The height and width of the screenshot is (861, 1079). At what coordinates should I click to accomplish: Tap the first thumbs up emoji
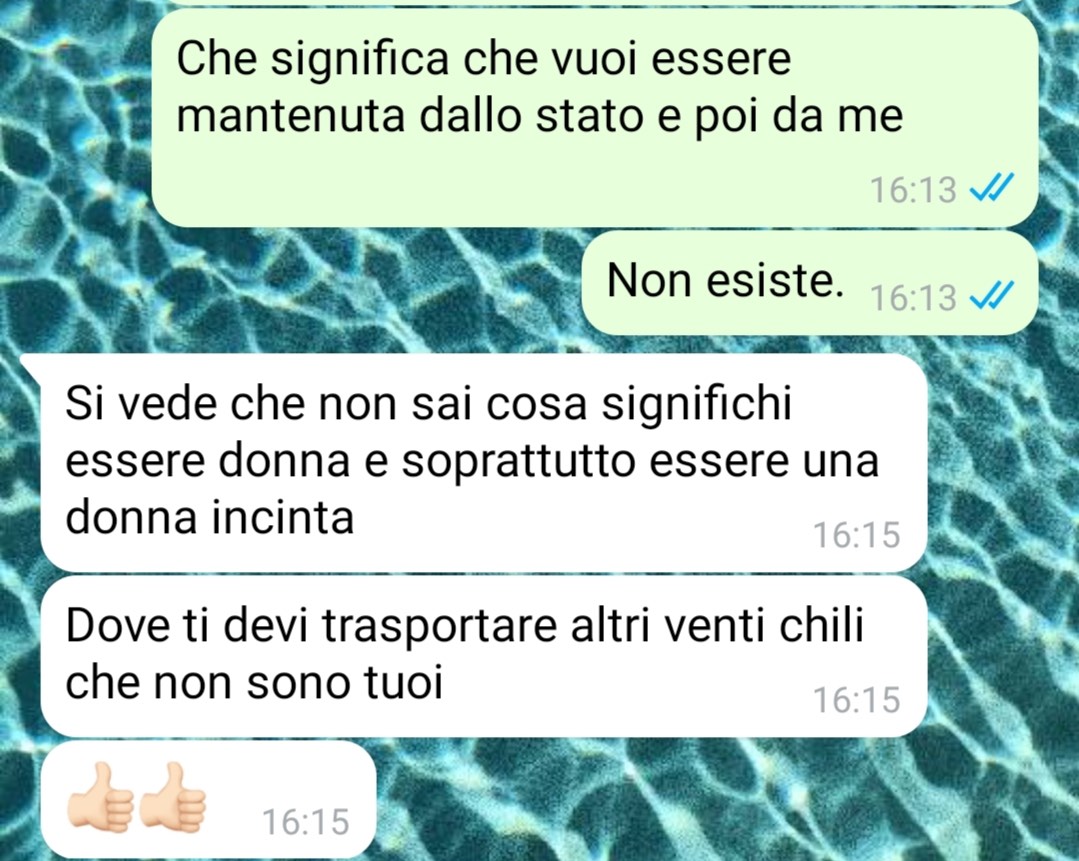tap(100, 798)
